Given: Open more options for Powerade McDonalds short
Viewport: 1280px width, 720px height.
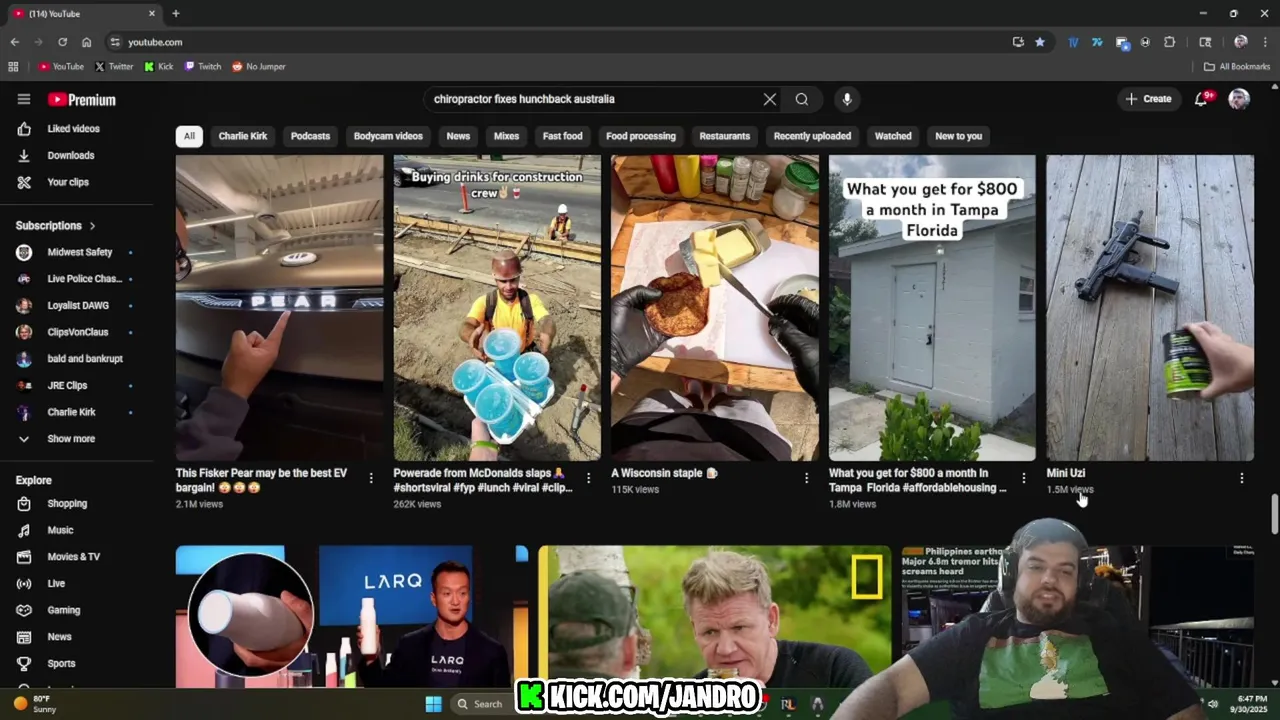Looking at the screenshot, I should [588, 479].
